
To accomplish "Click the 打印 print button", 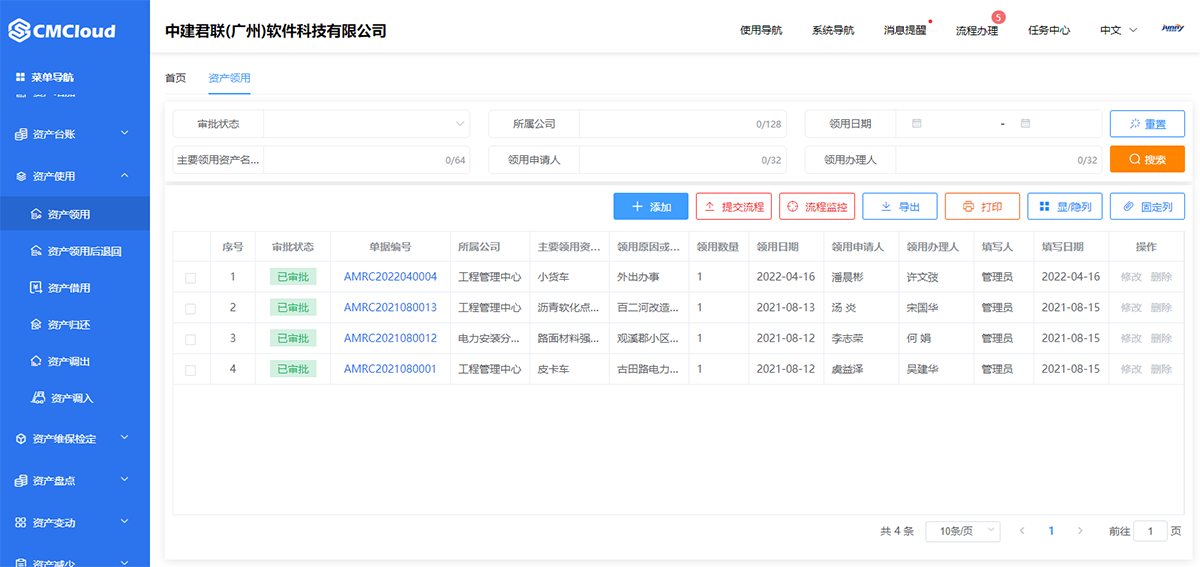I will [x=982, y=206].
